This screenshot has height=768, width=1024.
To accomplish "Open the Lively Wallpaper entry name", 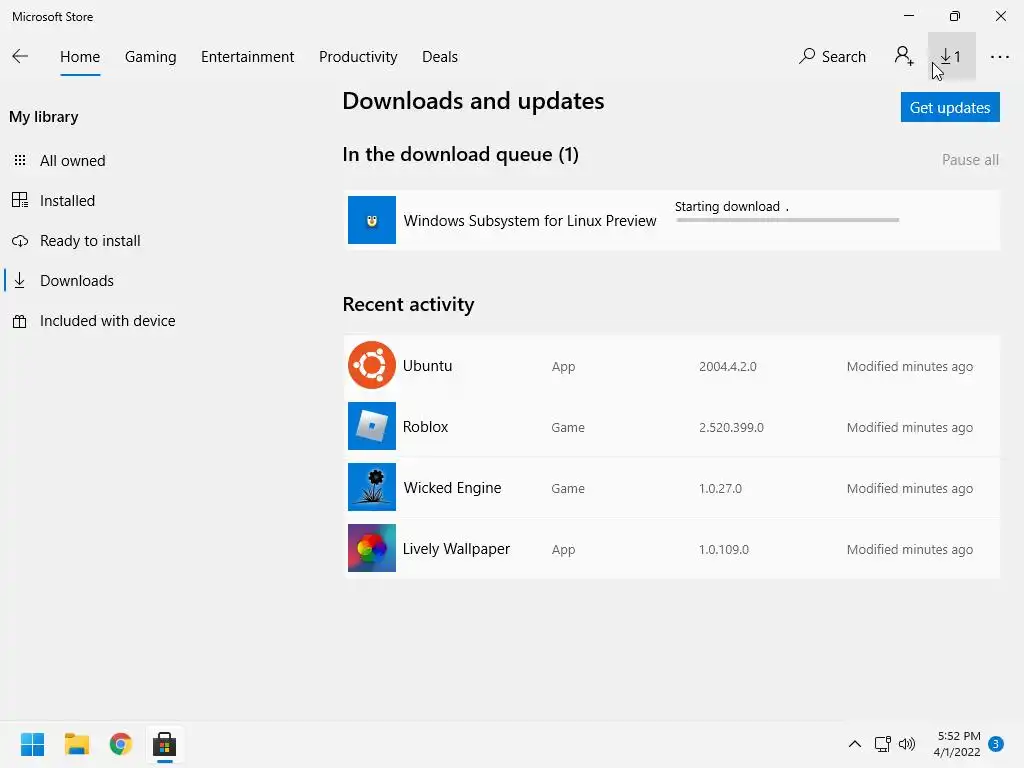I will [456, 549].
